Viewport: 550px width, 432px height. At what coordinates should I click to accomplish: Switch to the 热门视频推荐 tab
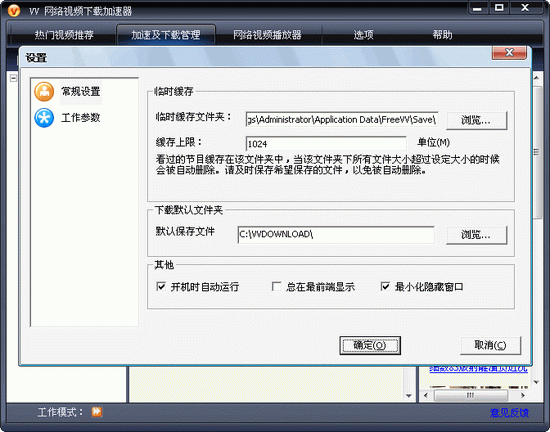64,35
